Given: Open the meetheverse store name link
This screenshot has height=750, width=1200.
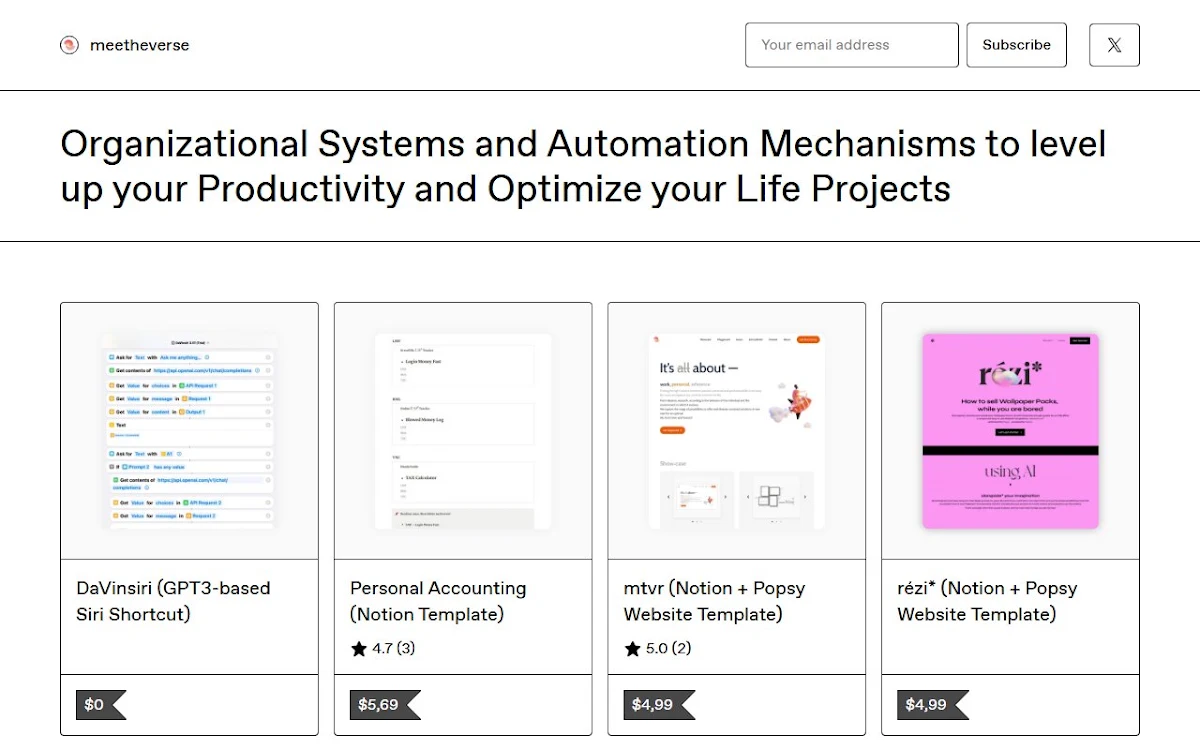Looking at the screenshot, I should coord(139,45).
